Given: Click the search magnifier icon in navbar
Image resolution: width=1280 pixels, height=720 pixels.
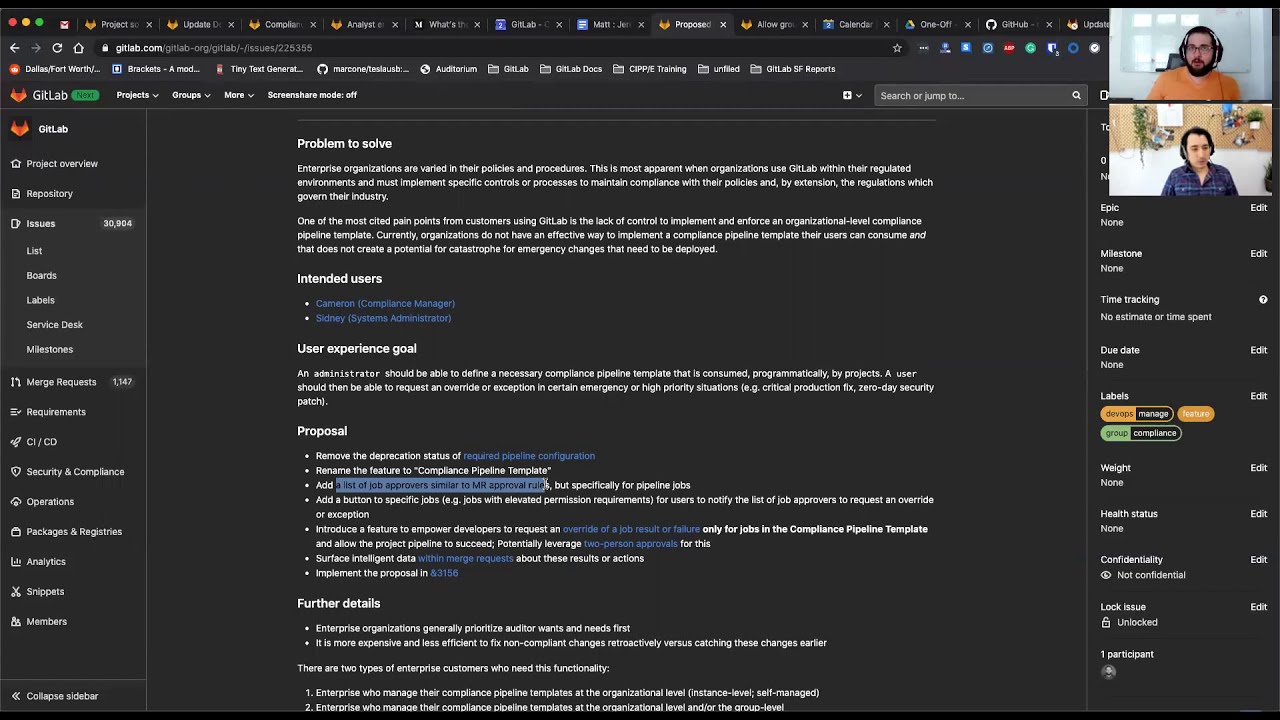Looking at the screenshot, I should [x=1076, y=95].
